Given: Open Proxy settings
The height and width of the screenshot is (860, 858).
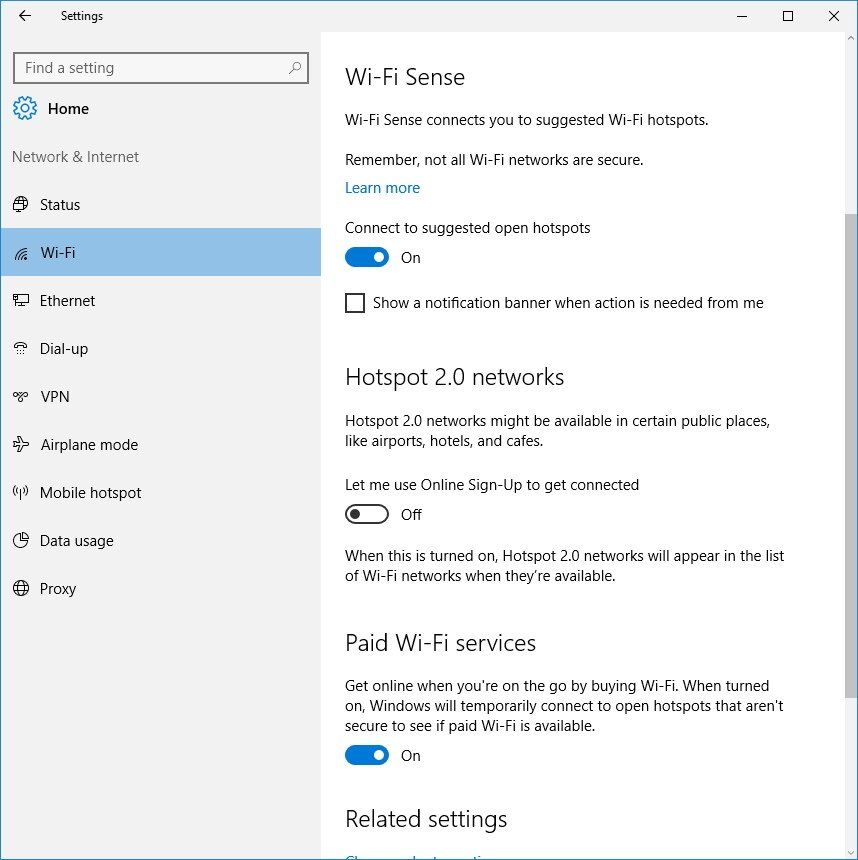Looking at the screenshot, I should pyautogui.click(x=161, y=589).
